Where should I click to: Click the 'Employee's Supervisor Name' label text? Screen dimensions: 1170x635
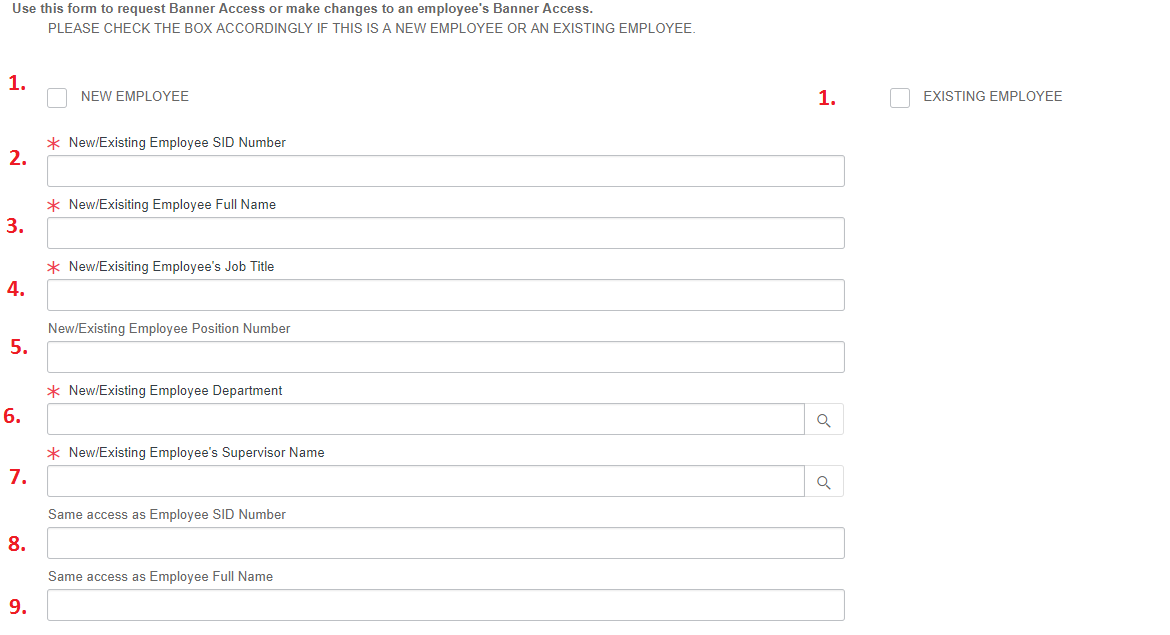(x=196, y=453)
